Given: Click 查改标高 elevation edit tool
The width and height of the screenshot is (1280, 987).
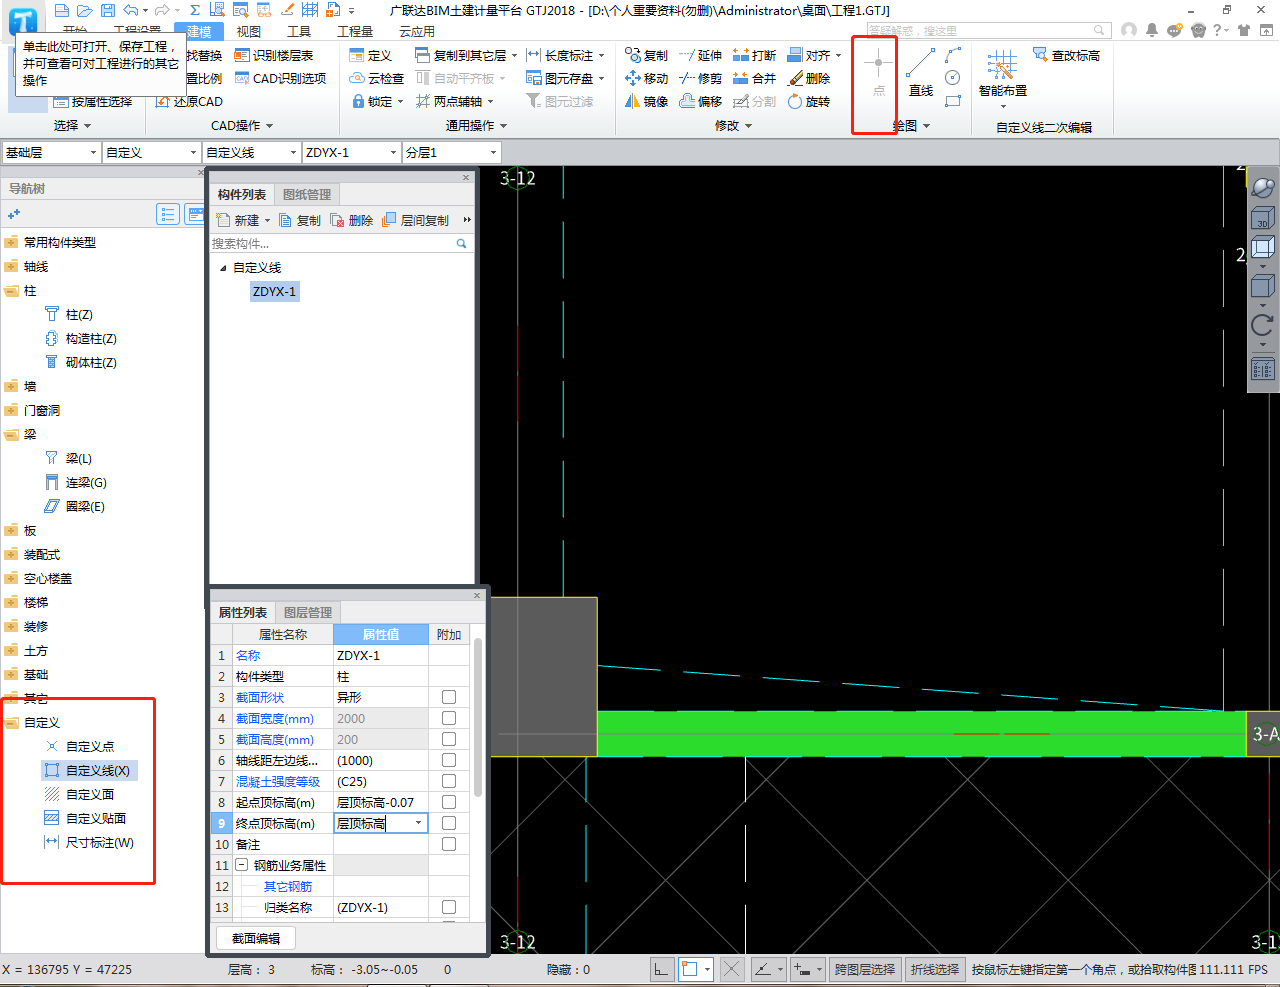Looking at the screenshot, I should 1067,55.
